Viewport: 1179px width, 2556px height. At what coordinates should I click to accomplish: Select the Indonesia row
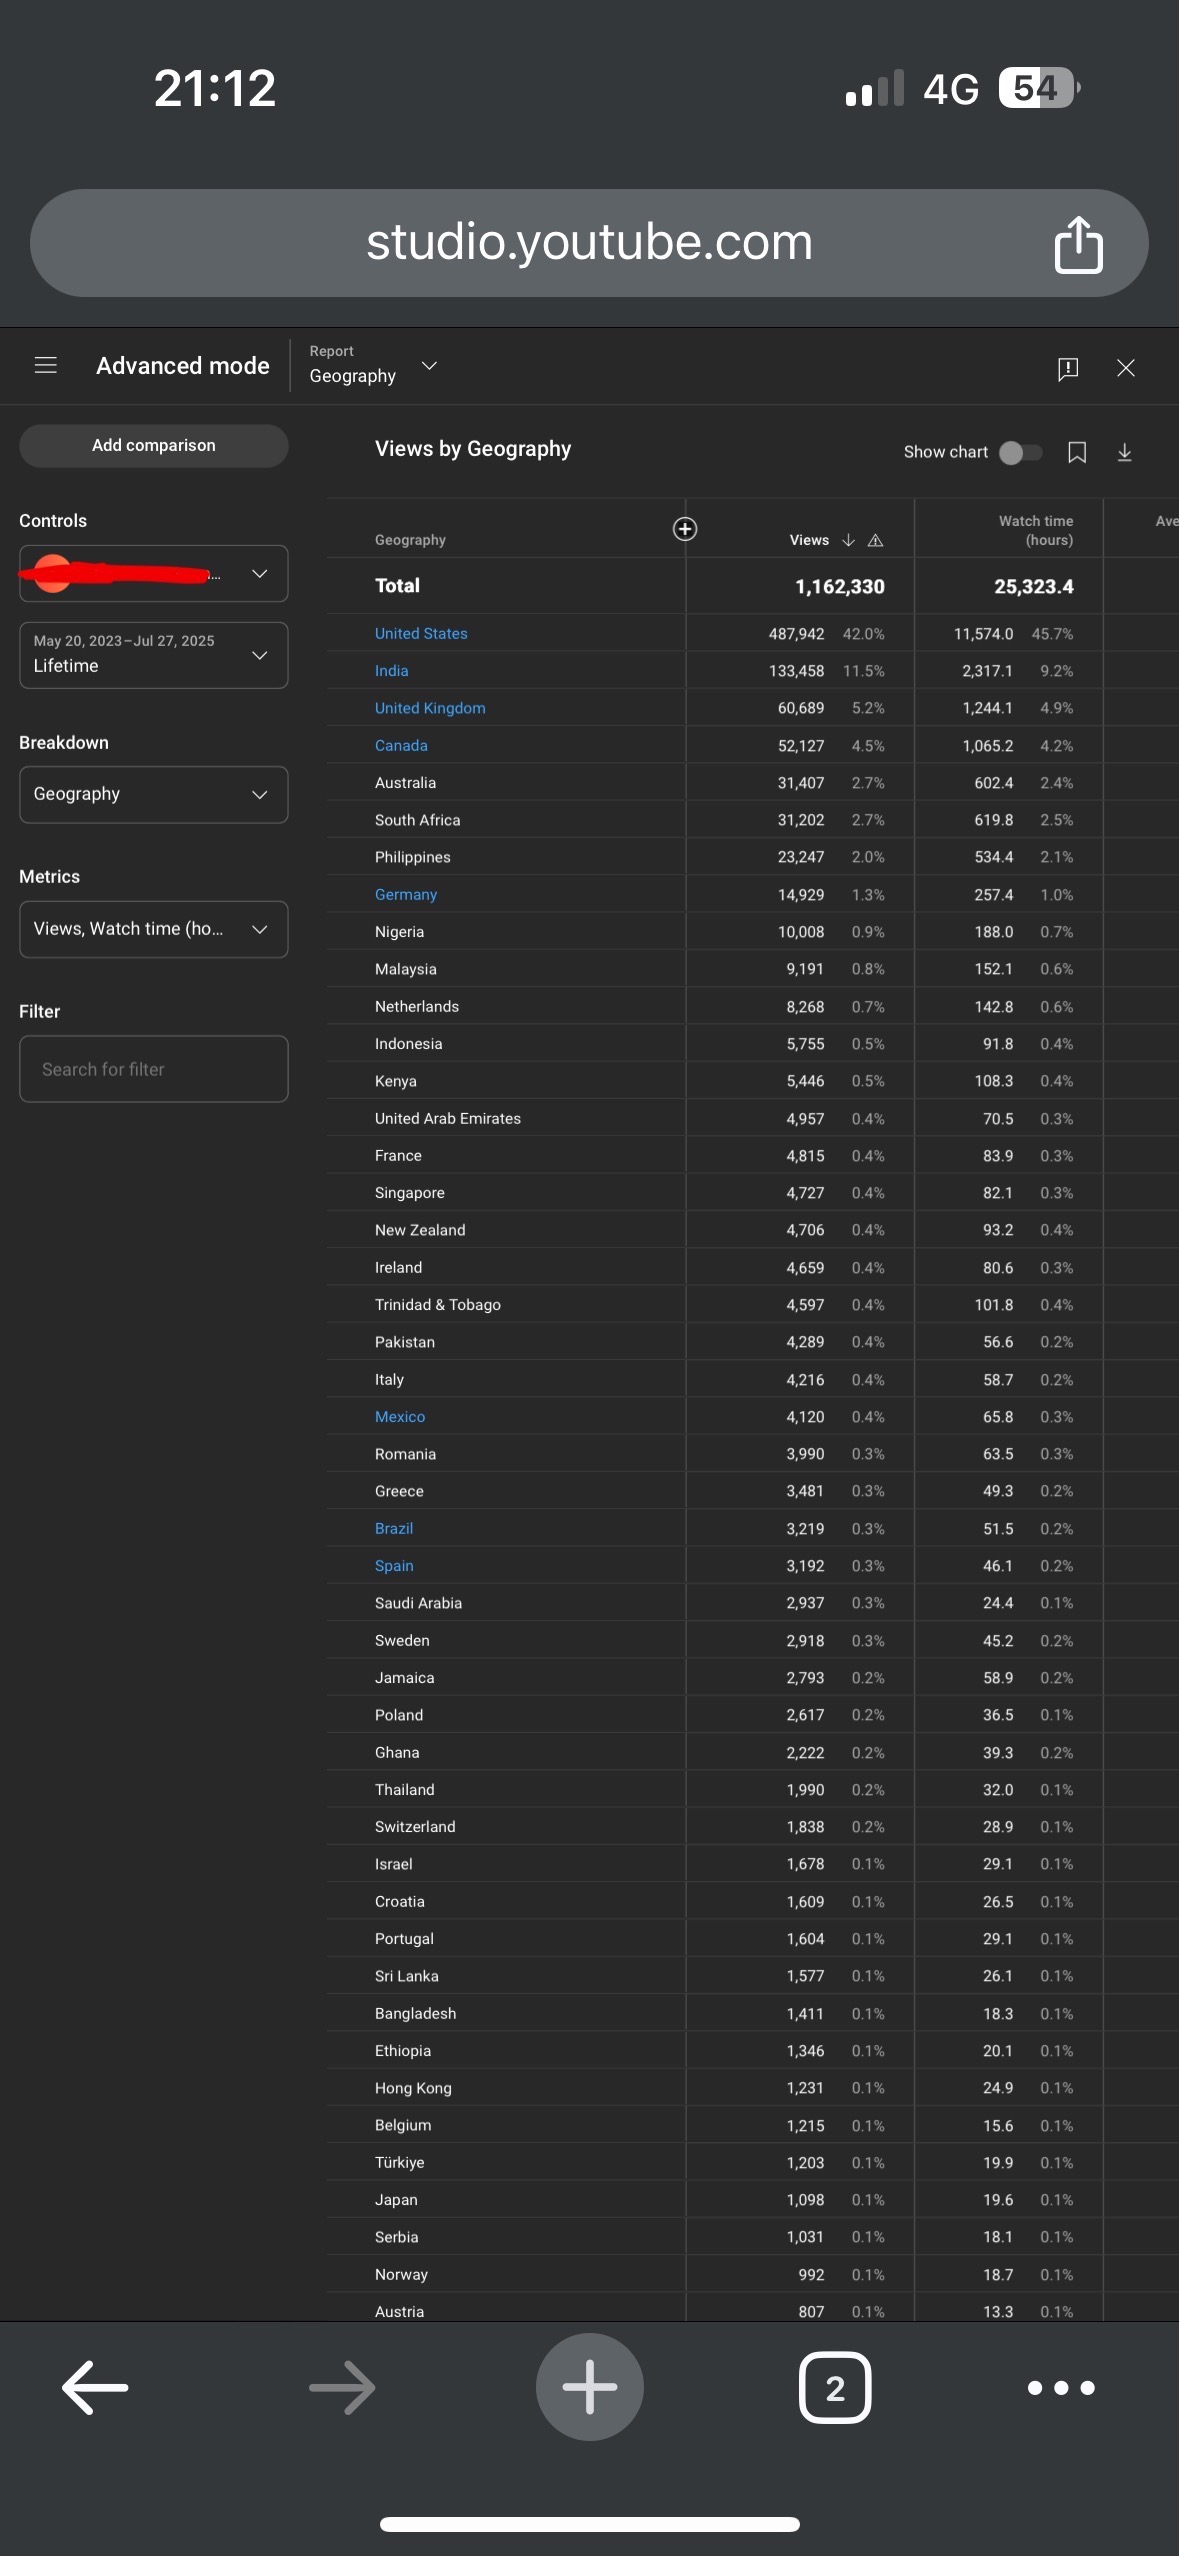pos(752,1044)
